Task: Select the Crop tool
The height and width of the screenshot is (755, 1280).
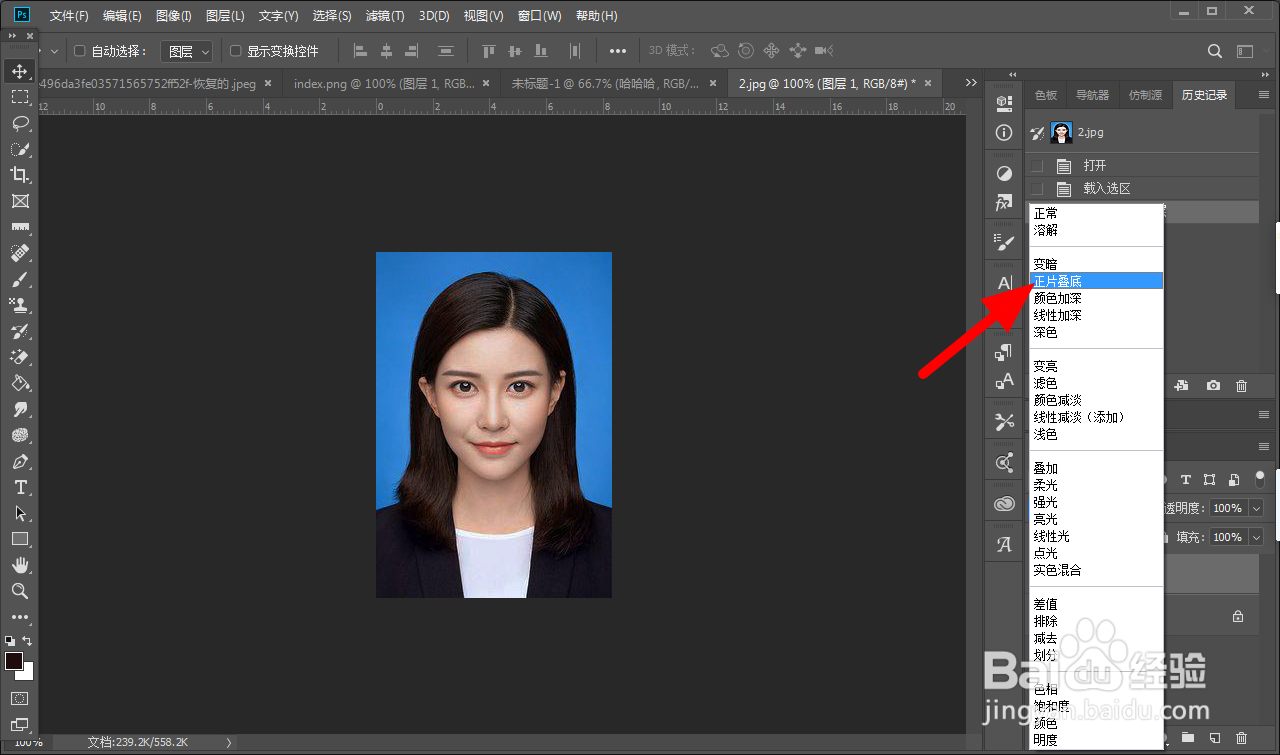Action: (20, 175)
